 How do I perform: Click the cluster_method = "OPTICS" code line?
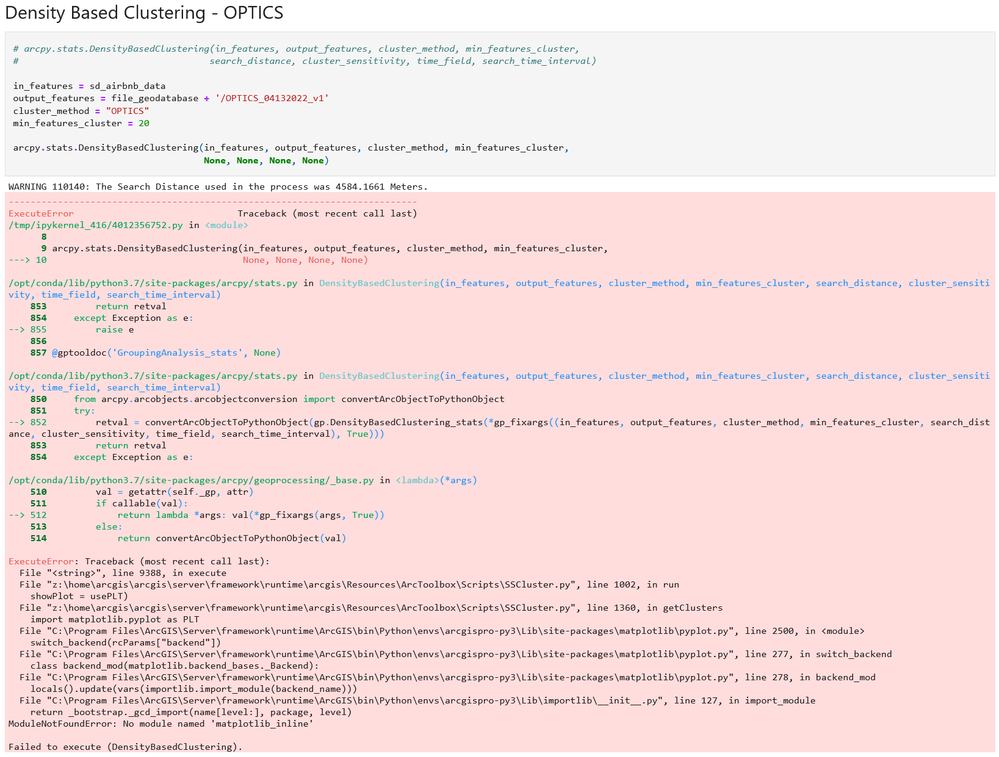pyautogui.click(x=80, y=111)
